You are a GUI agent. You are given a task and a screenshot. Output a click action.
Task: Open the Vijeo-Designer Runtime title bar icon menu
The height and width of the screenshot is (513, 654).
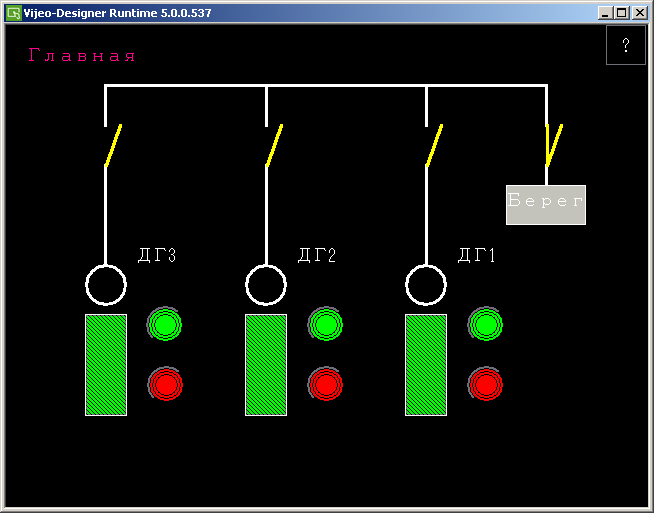point(13,12)
